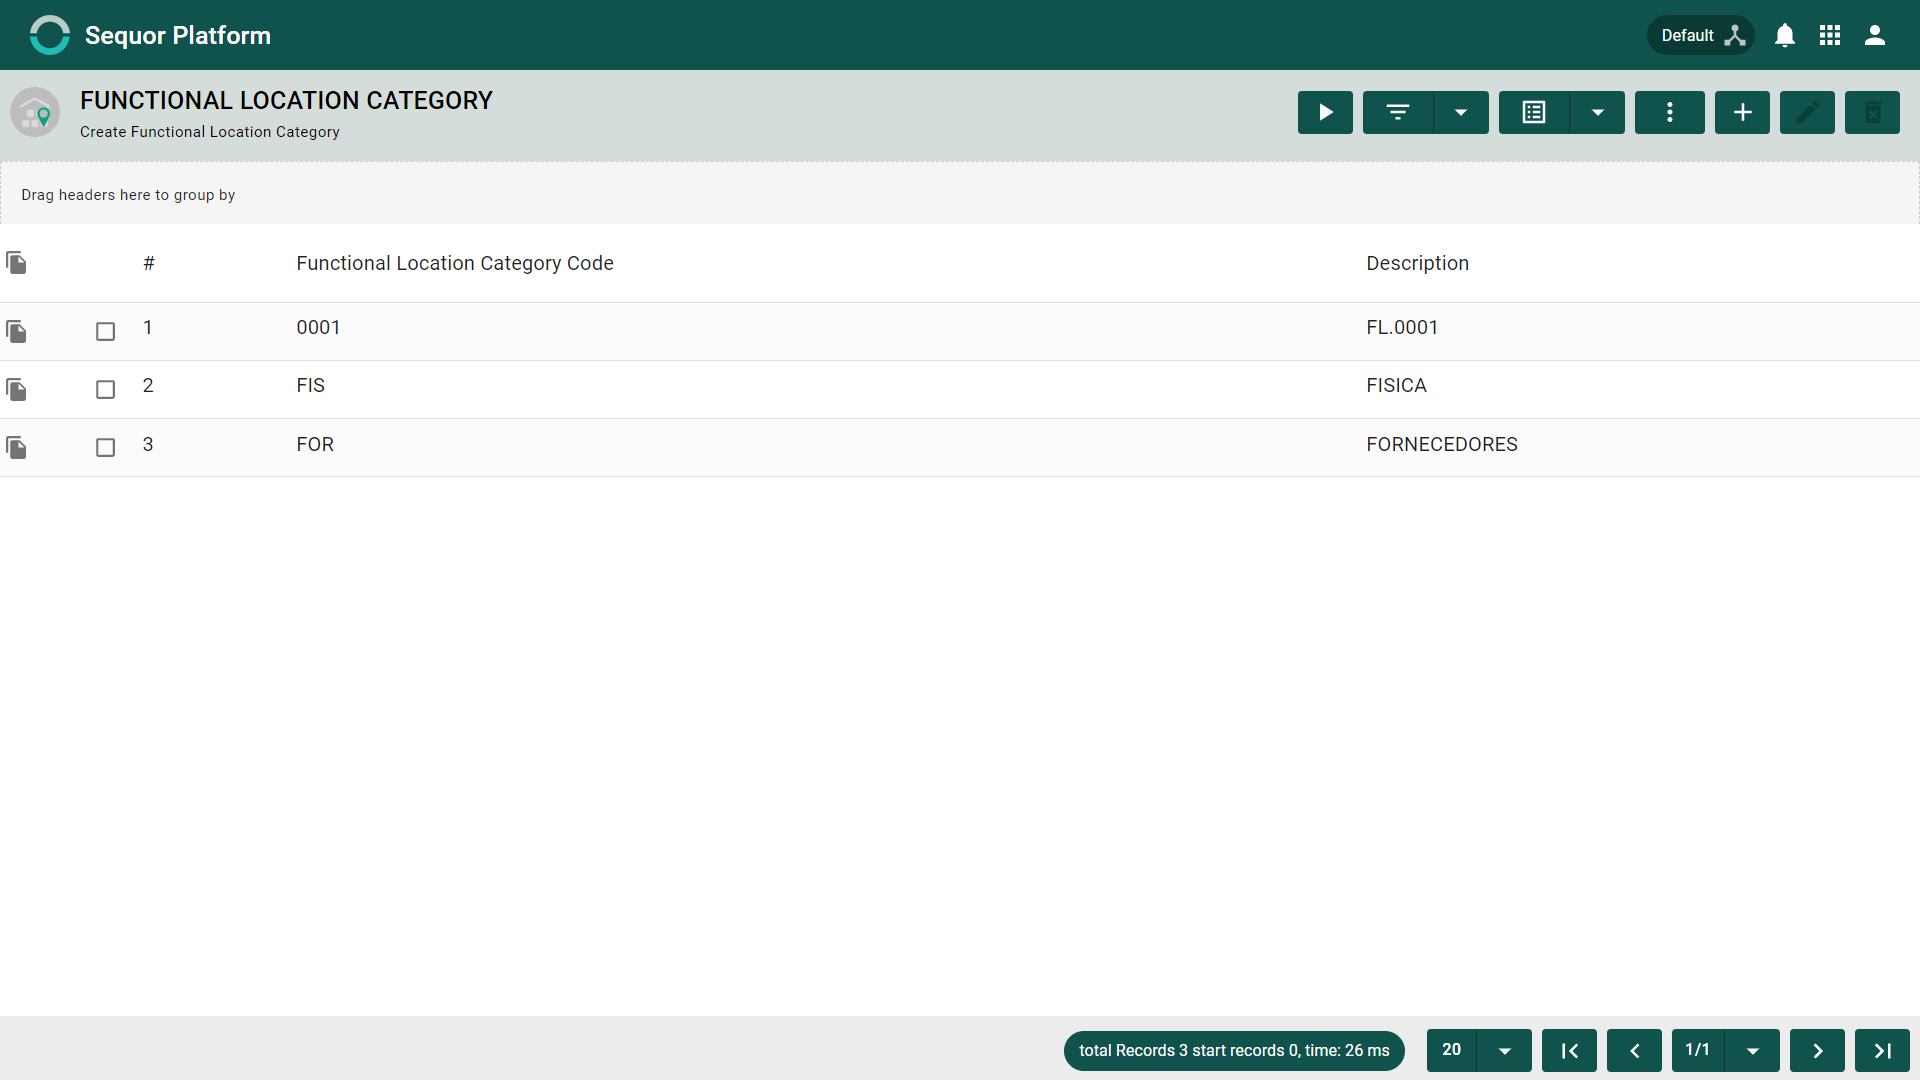
Task: Click the FUNCTIONAL LOCATION CATEGORY title
Action: [286, 101]
